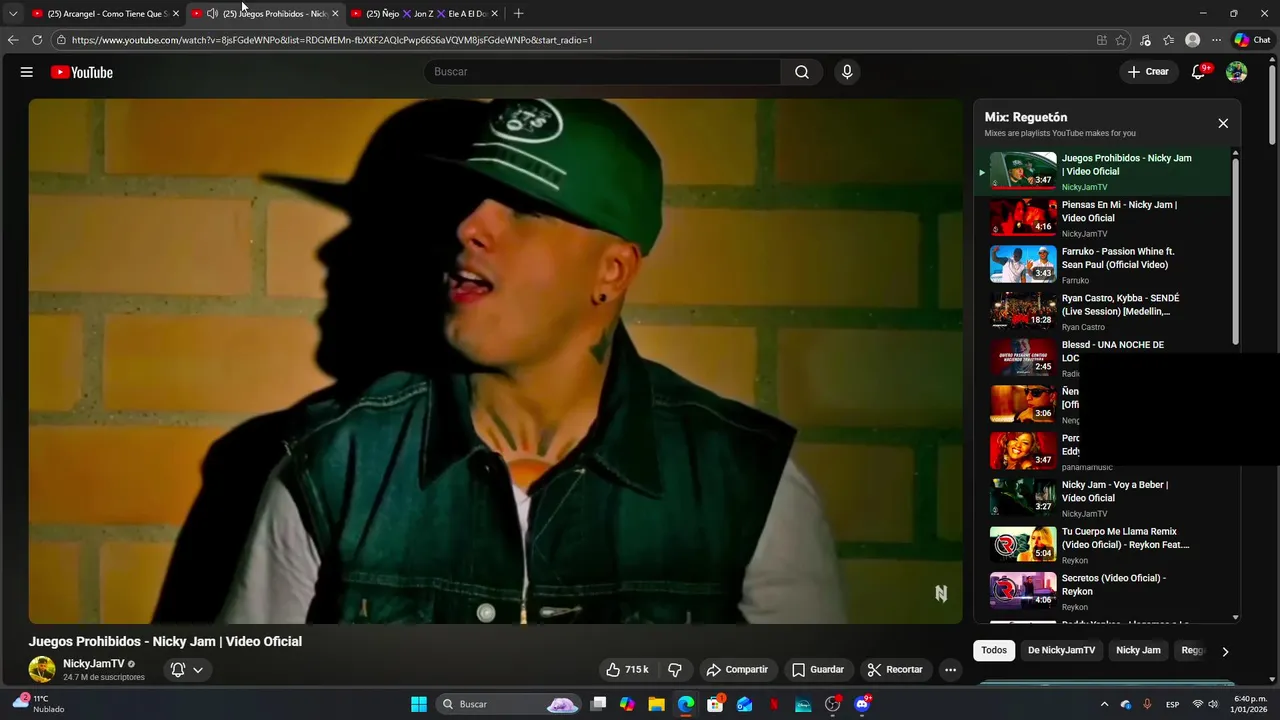Open the account avatar menu
Image resolution: width=1280 pixels, height=720 pixels.
[x=1237, y=72]
